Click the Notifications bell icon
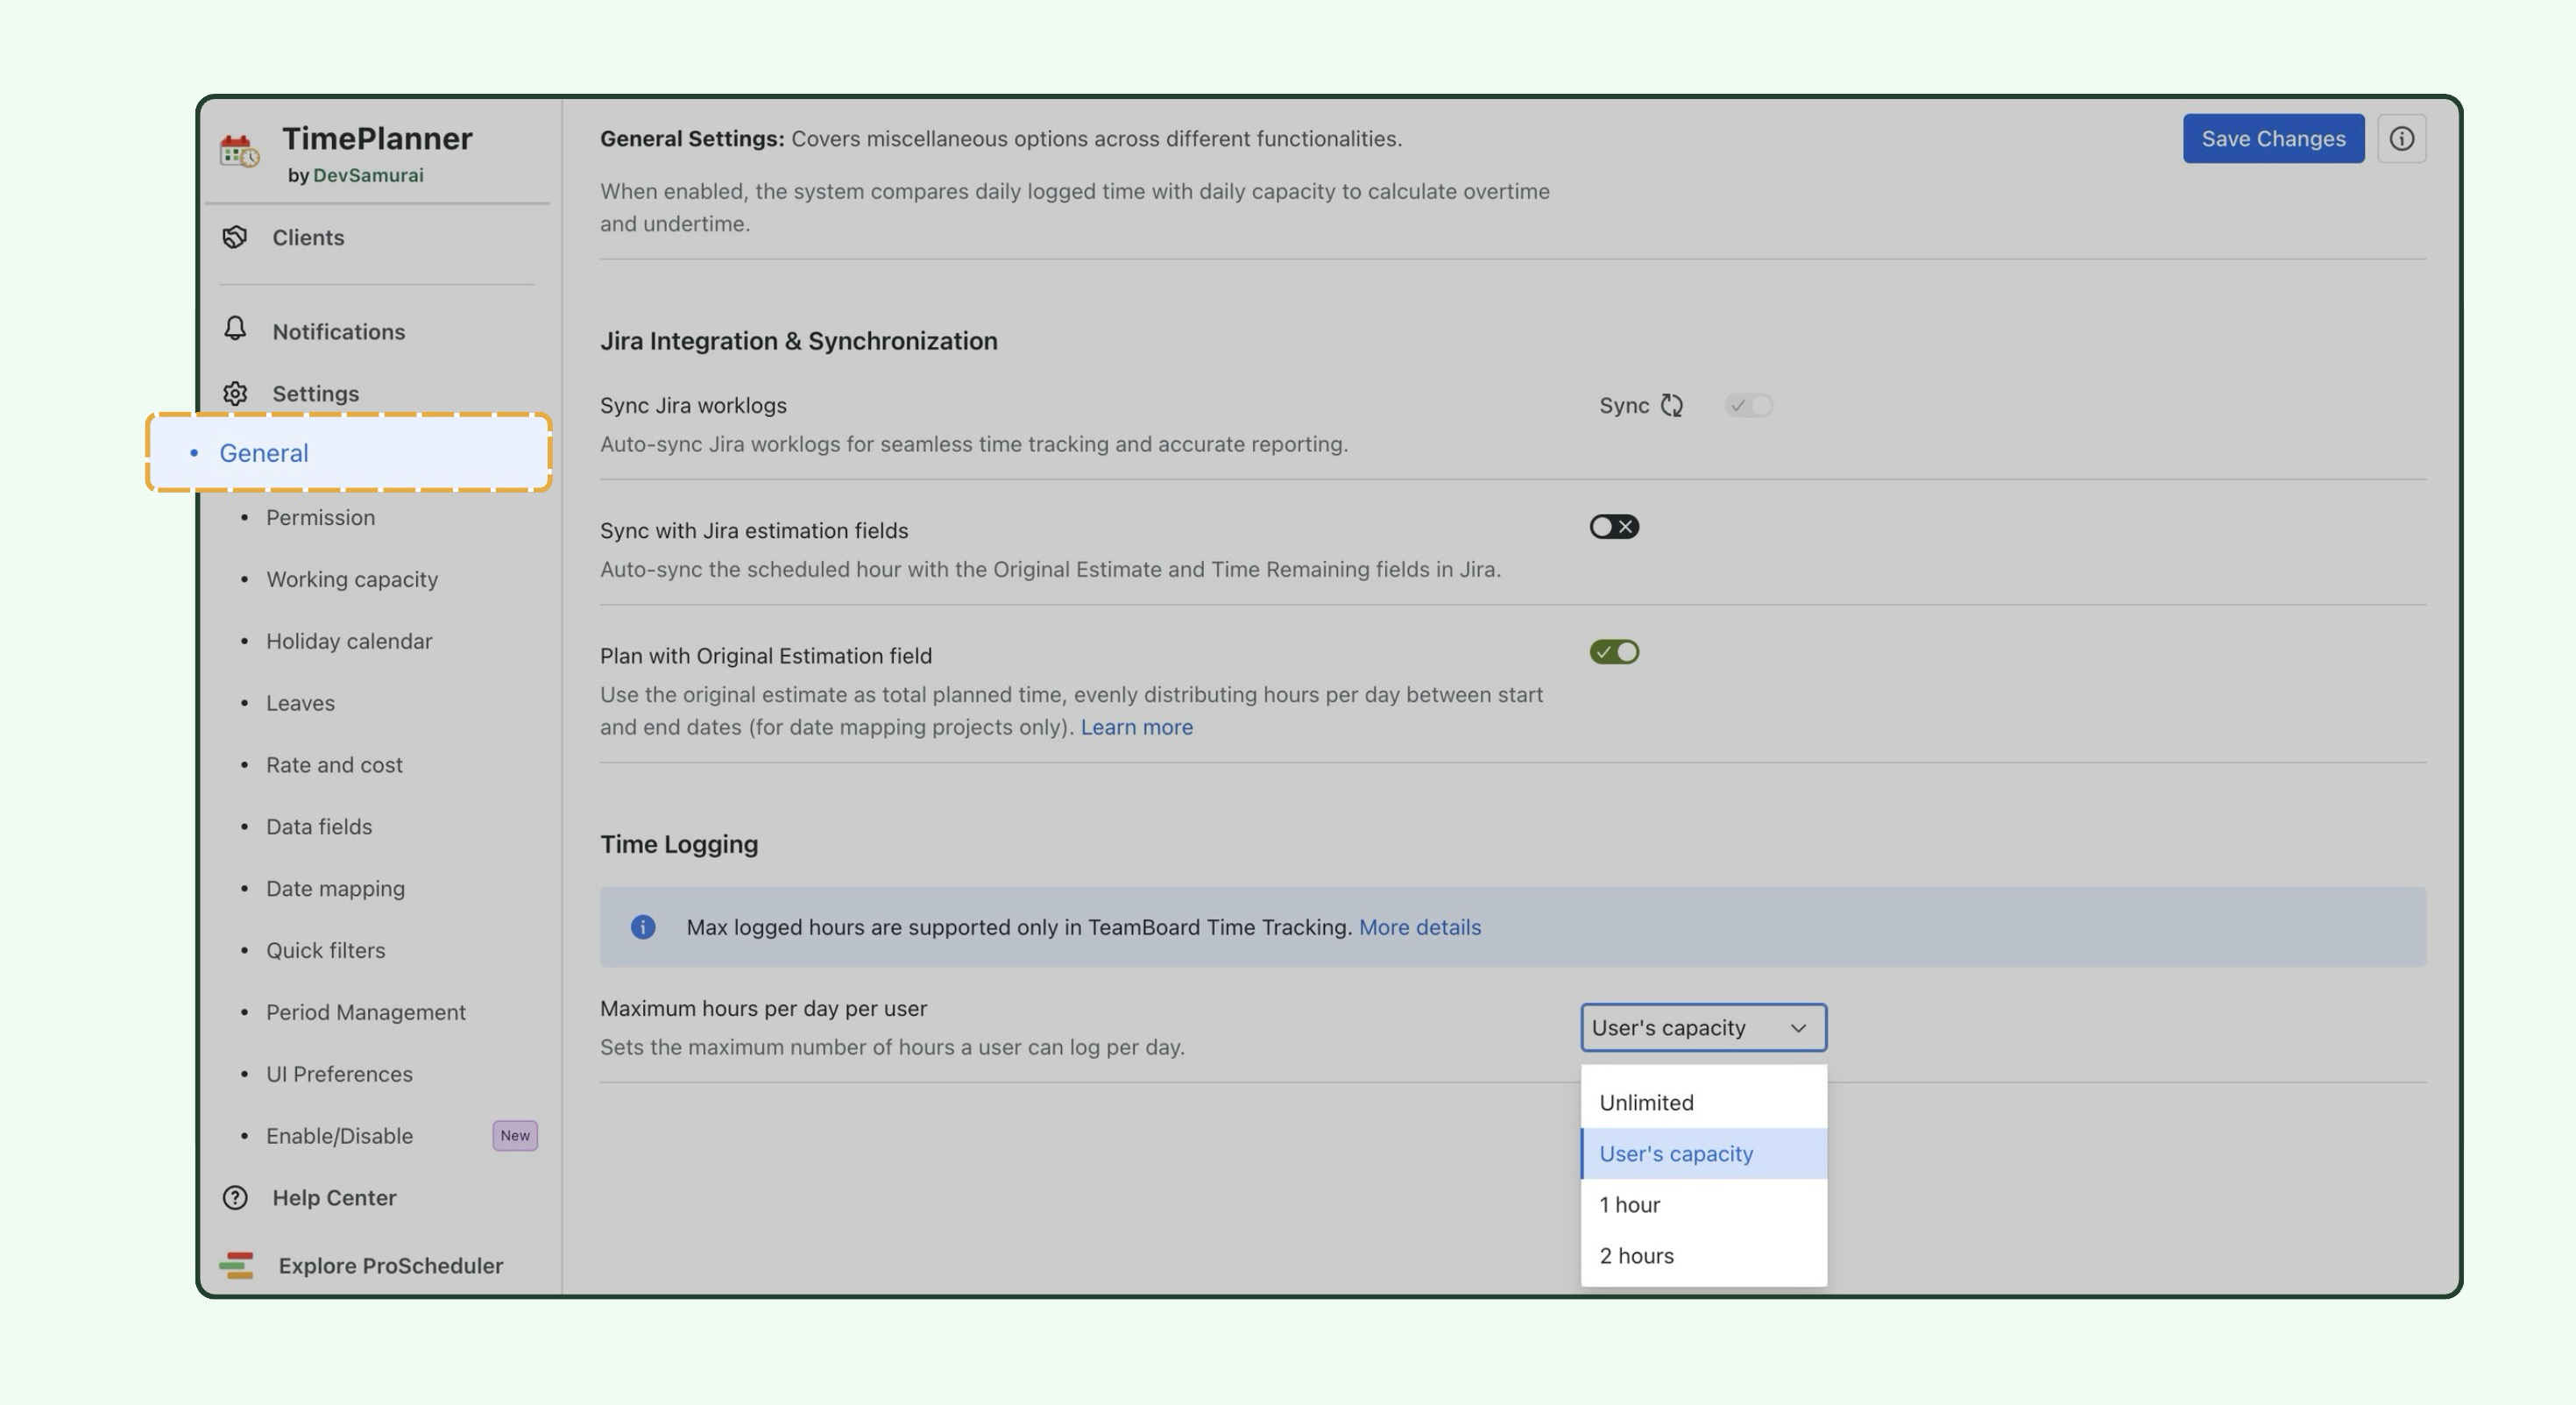The image size is (2576, 1405). click(x=235, y=329)
